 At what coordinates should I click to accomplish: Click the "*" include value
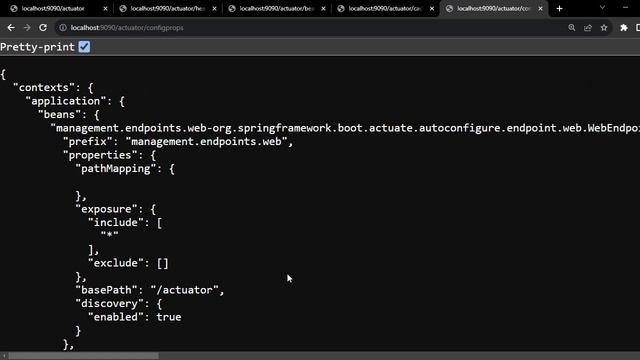point(109,236)
